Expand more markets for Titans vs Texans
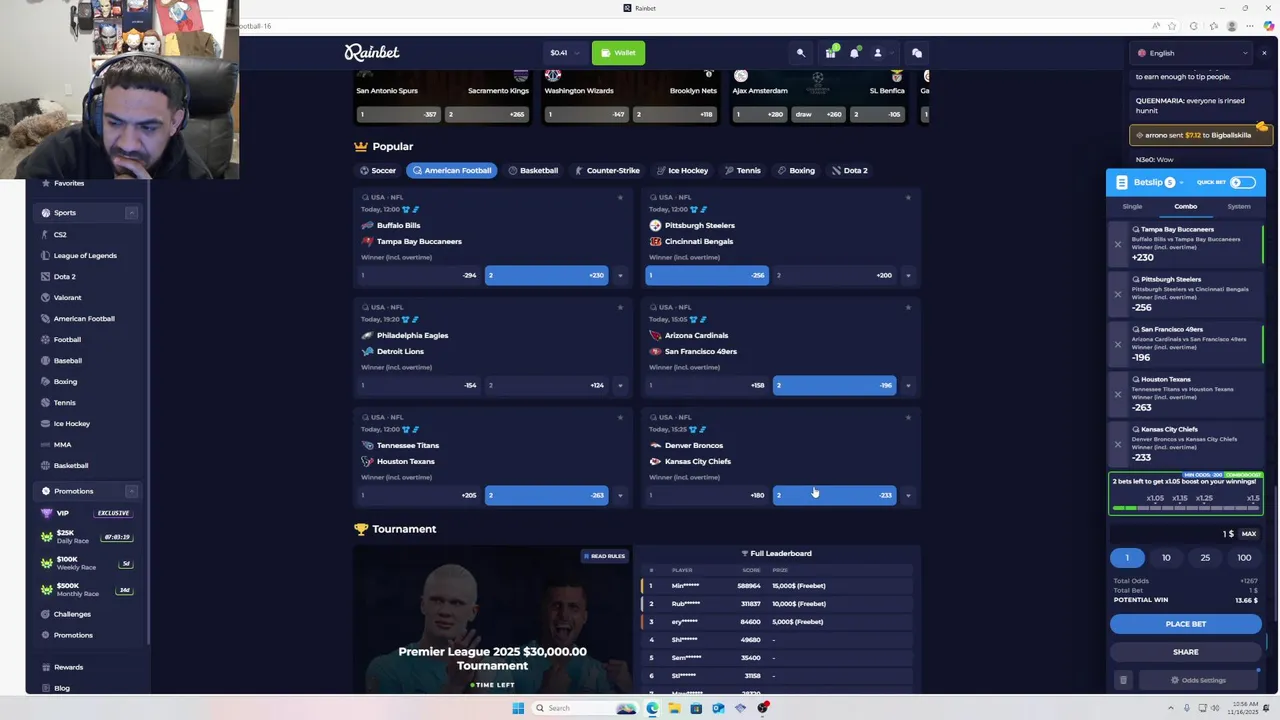Image resolution: width=1280 pixels, height=720 pixels. click(x=620, y=495)
